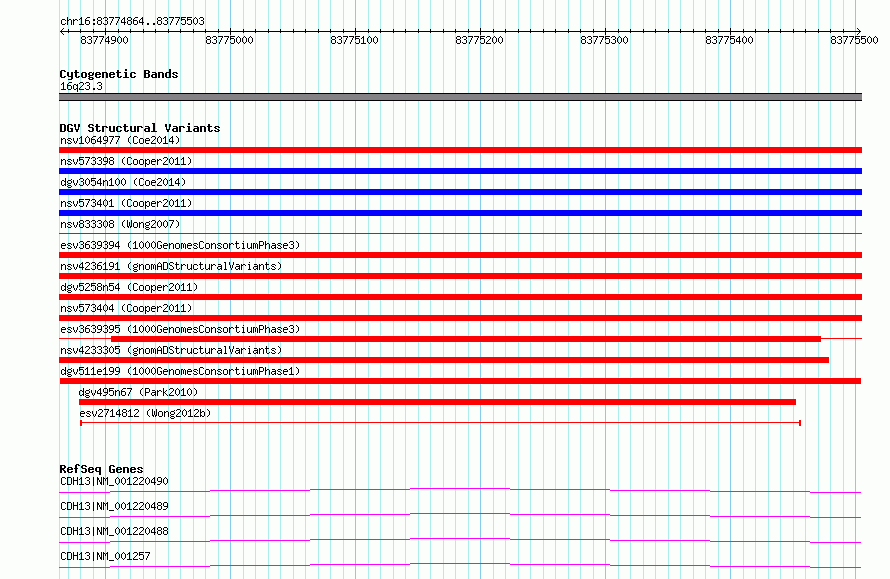Select the red bar for nsv573404
The image size is (890, 579).
tap(460, 318)
